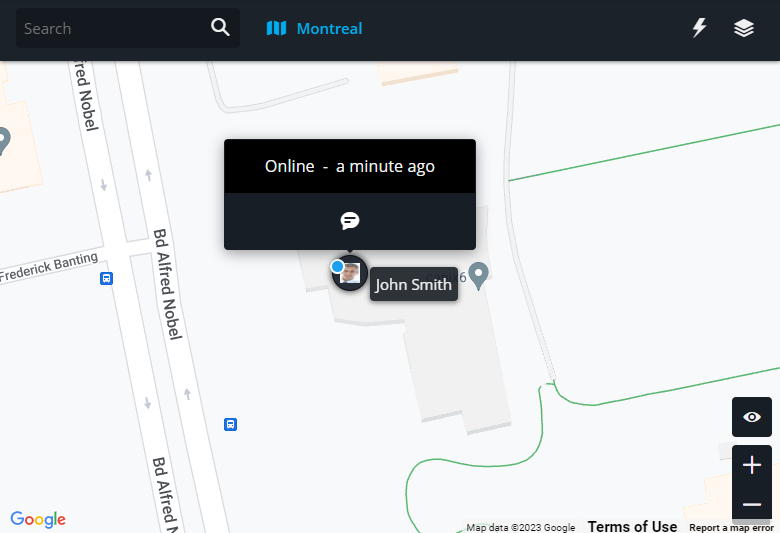The image size is (780, 533).
Task: Select the lower bus stop icon on Alfred Nobel
Action: 230,425
